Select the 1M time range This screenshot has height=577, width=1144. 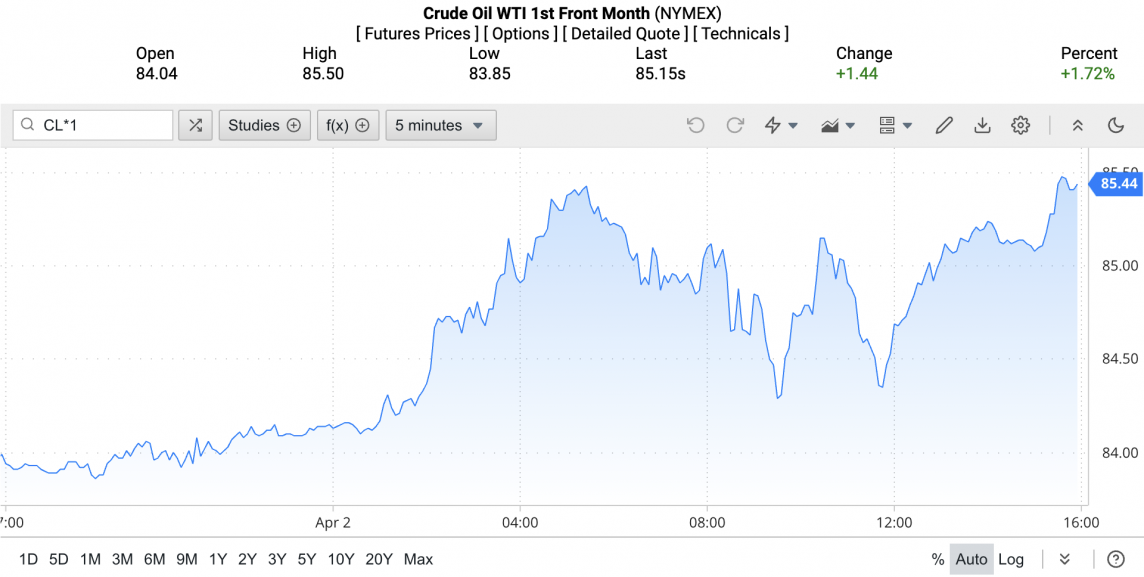90,559
